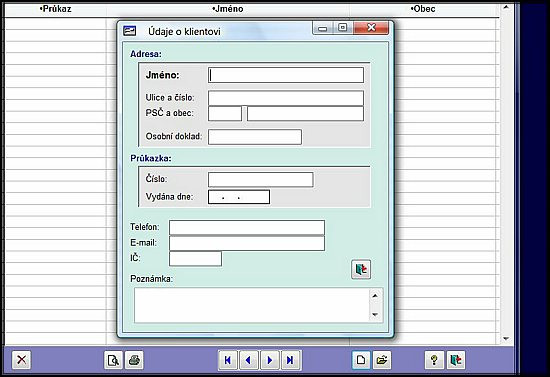Open help with the question mark icon
The width and height of the screenshot is (550, 377).
(434, 360)
